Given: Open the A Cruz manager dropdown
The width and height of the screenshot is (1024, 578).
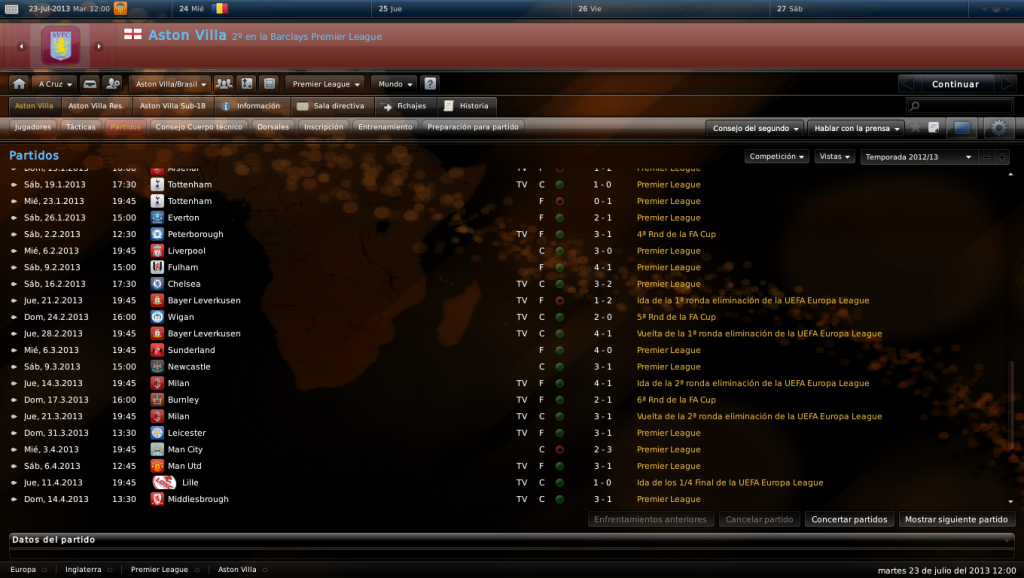Looking at the screenshot, I should coord(54,84).
